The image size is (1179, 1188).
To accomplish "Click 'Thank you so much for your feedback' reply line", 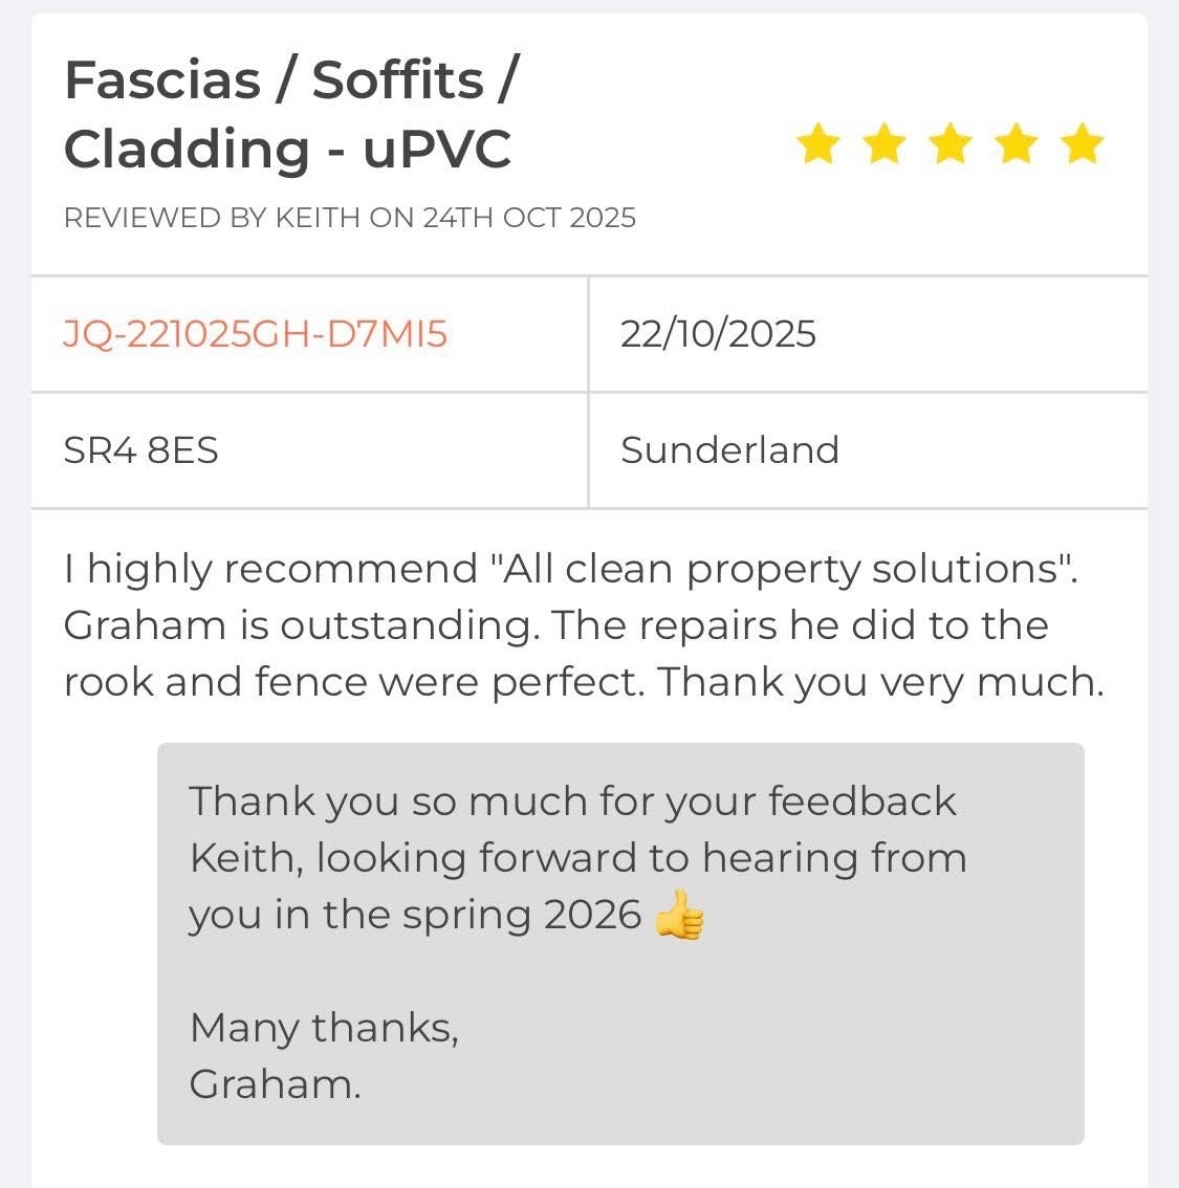I will 572,802.
